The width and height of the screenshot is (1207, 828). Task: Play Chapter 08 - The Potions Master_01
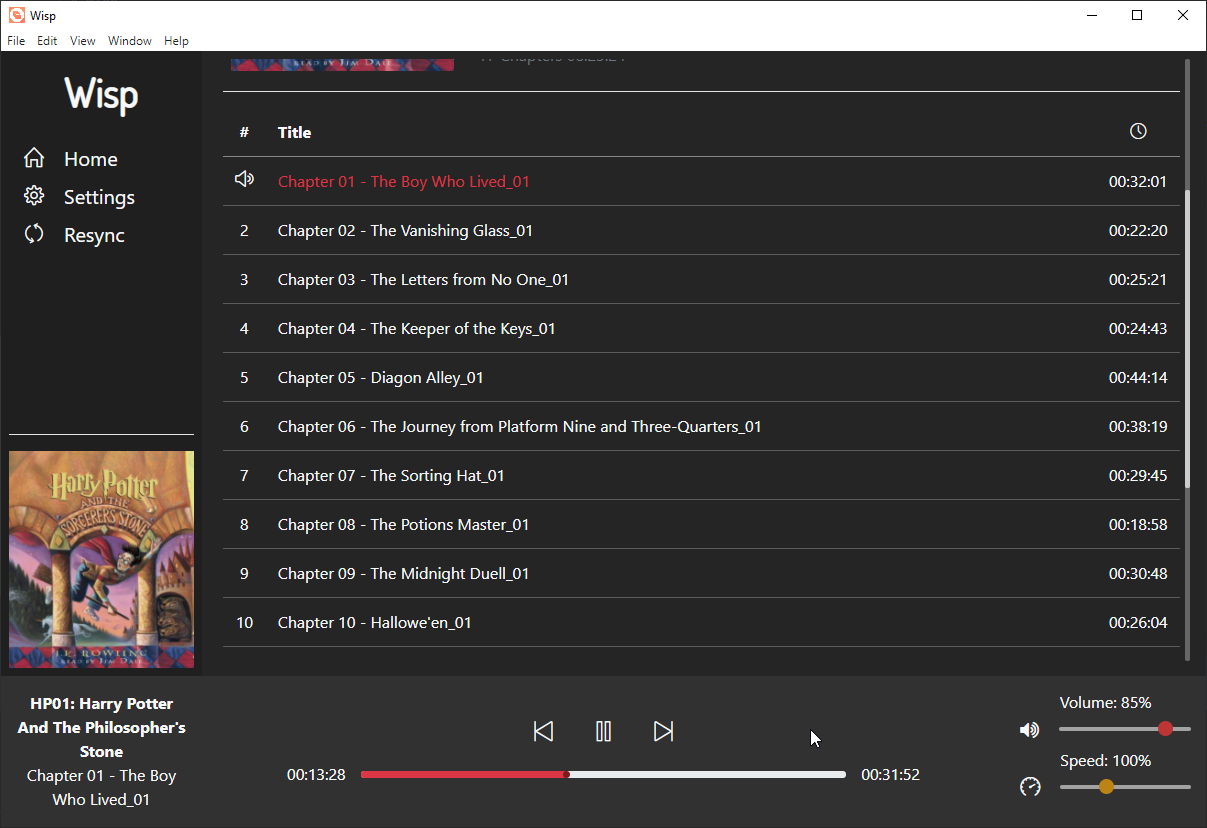tap(701, 524)
